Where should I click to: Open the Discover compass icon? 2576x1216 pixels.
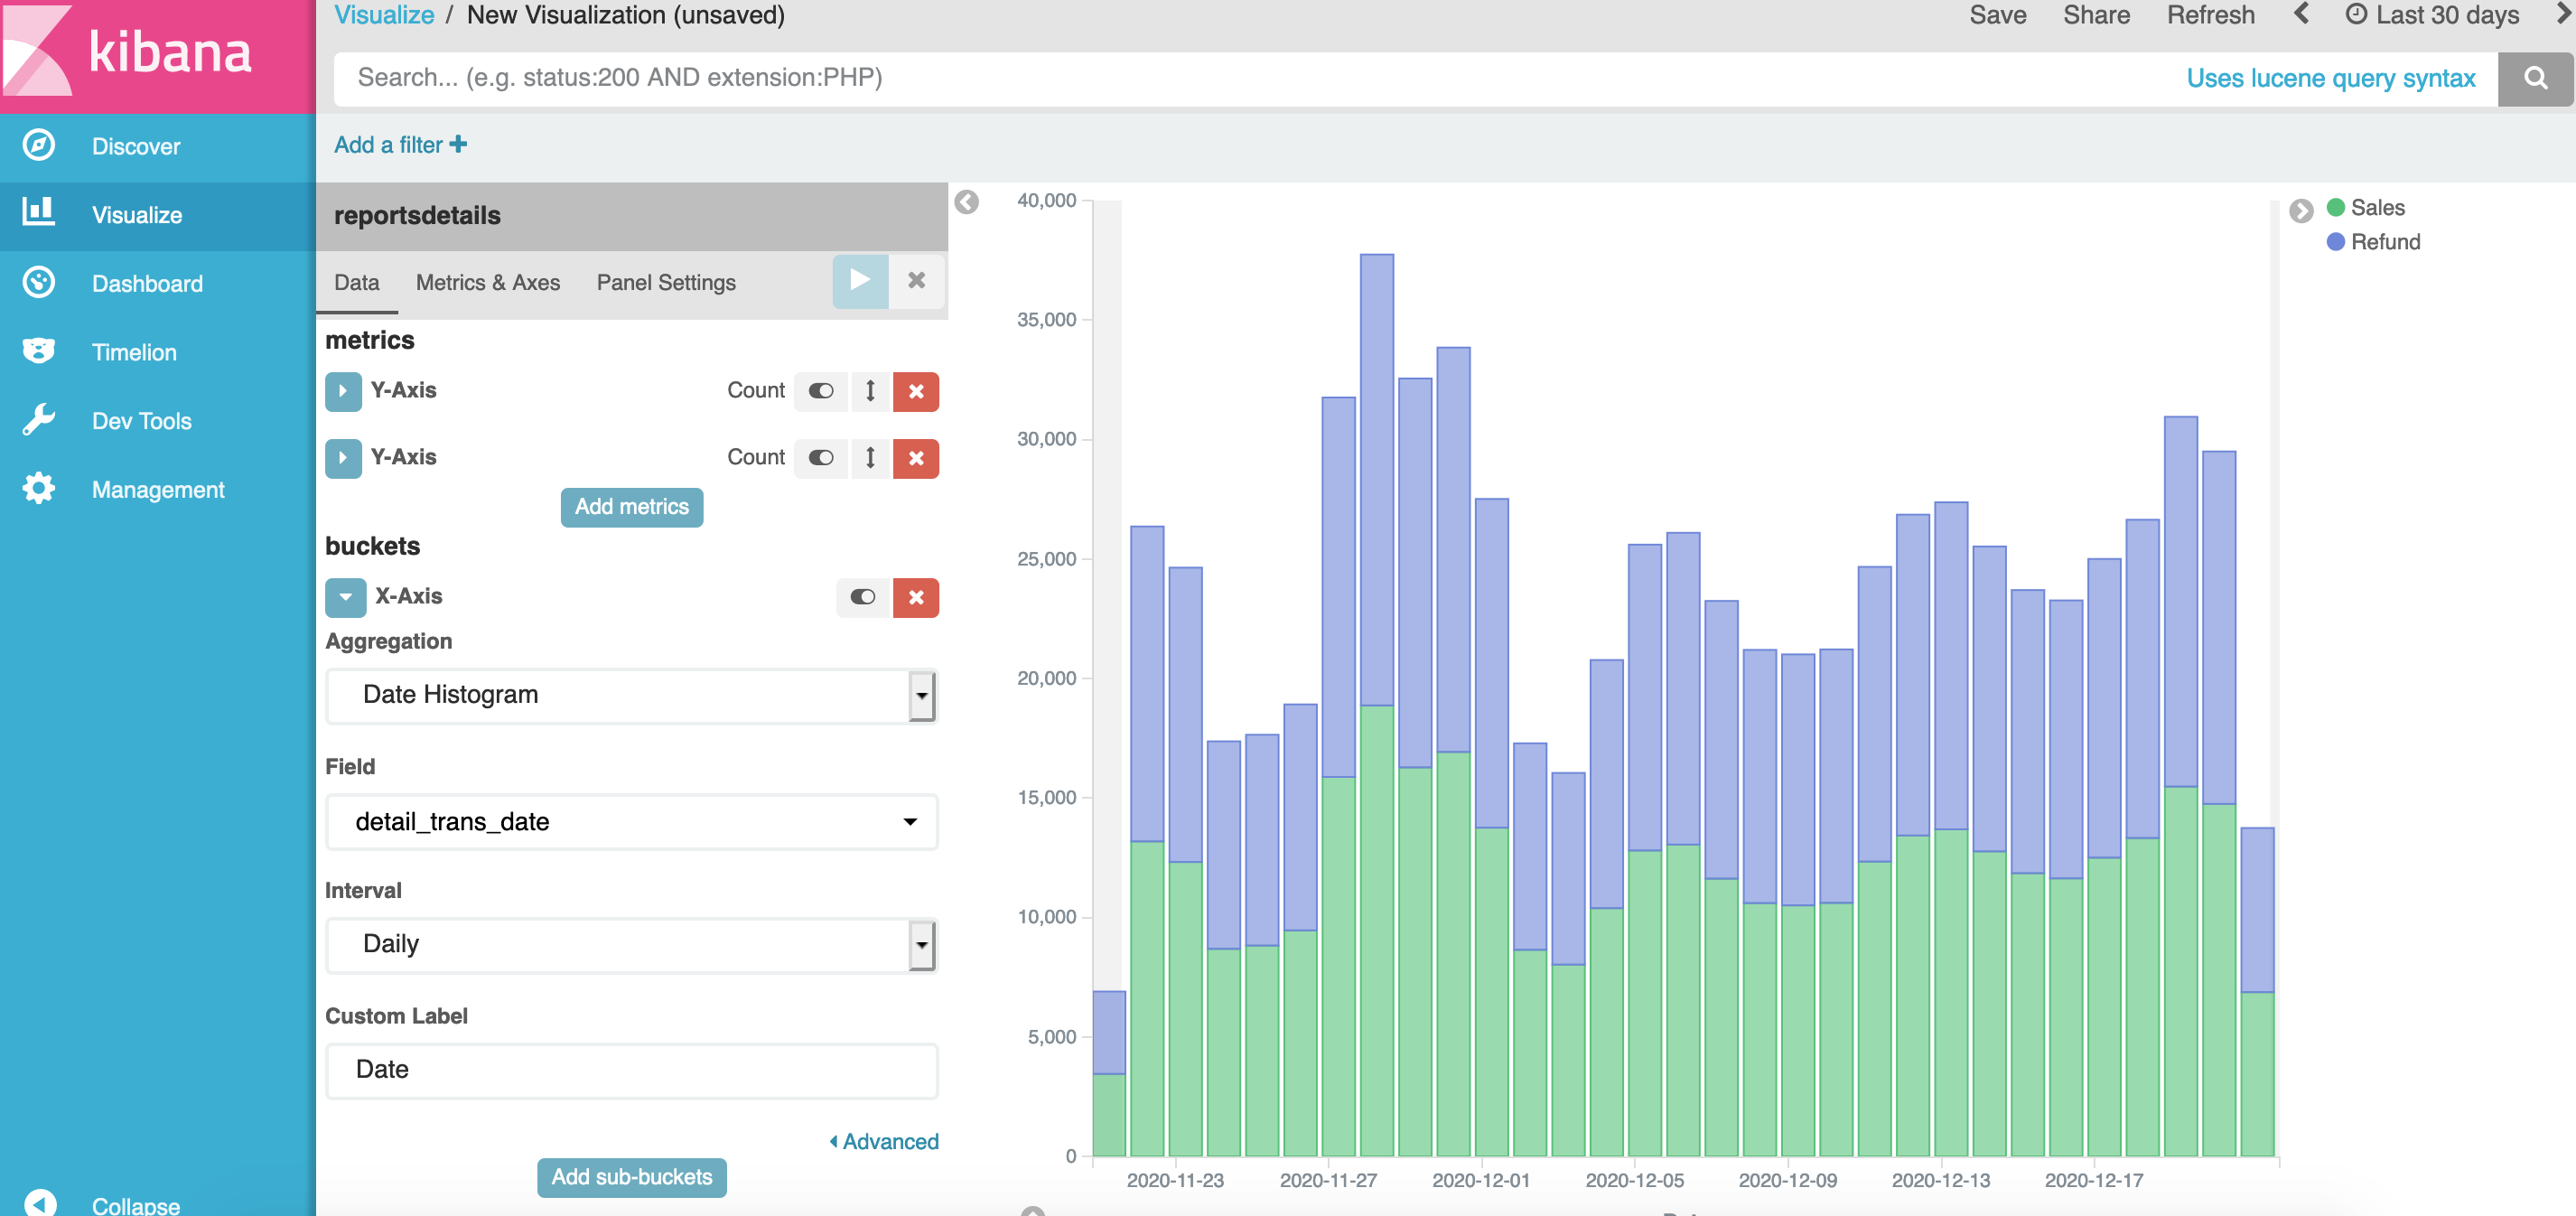38,146
